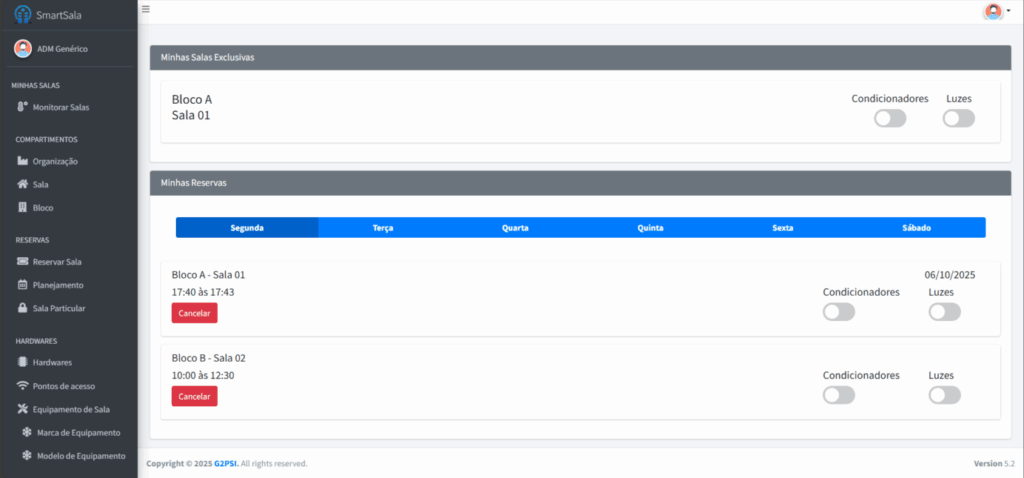Toggle the hamburger menu to collapse sidebar

point(146,9)
